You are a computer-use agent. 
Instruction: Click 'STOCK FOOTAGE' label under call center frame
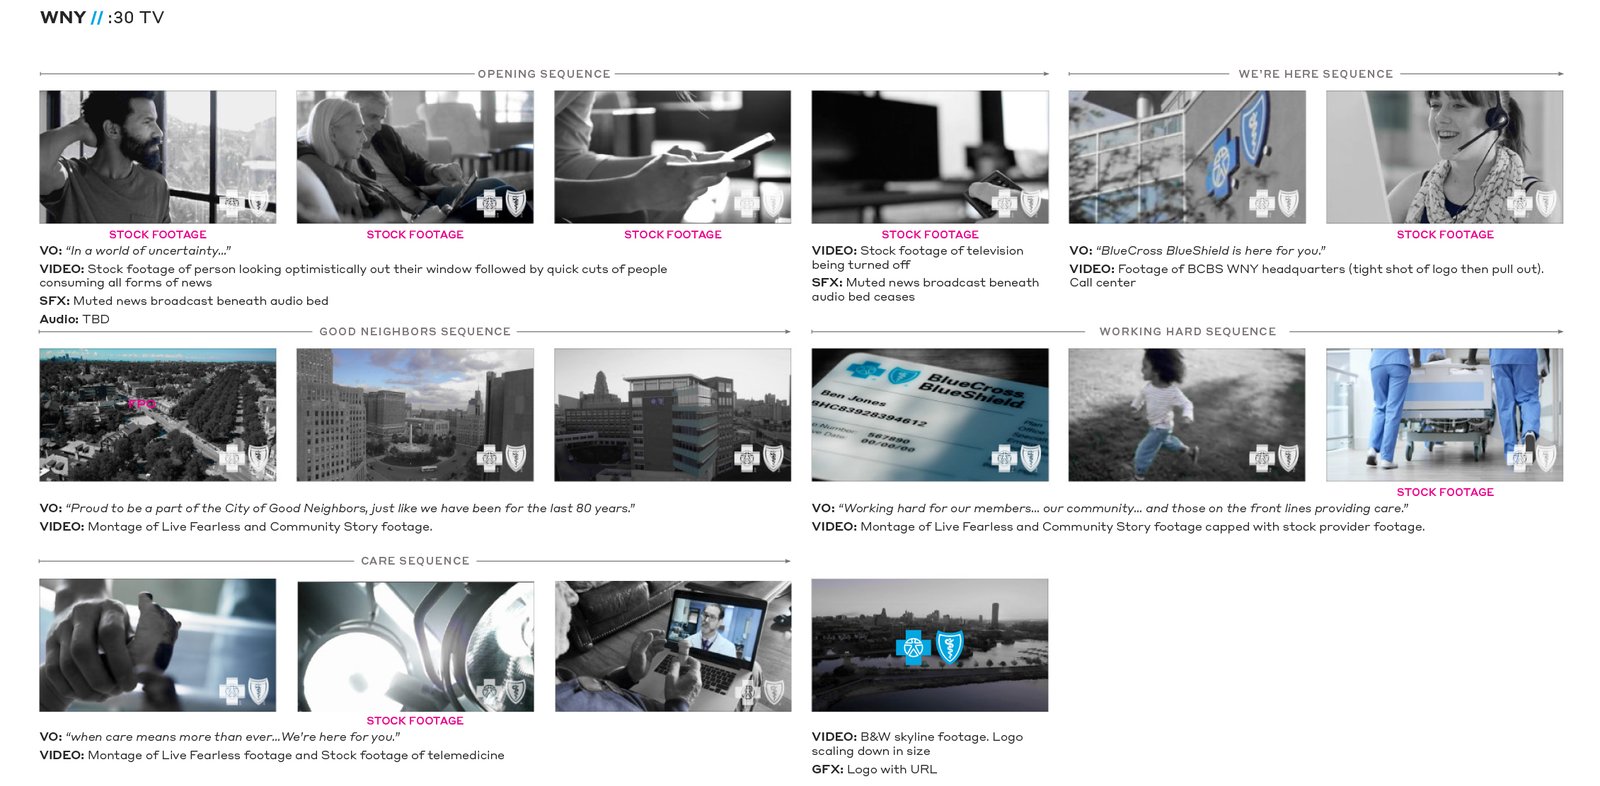tap(1444, 234)
